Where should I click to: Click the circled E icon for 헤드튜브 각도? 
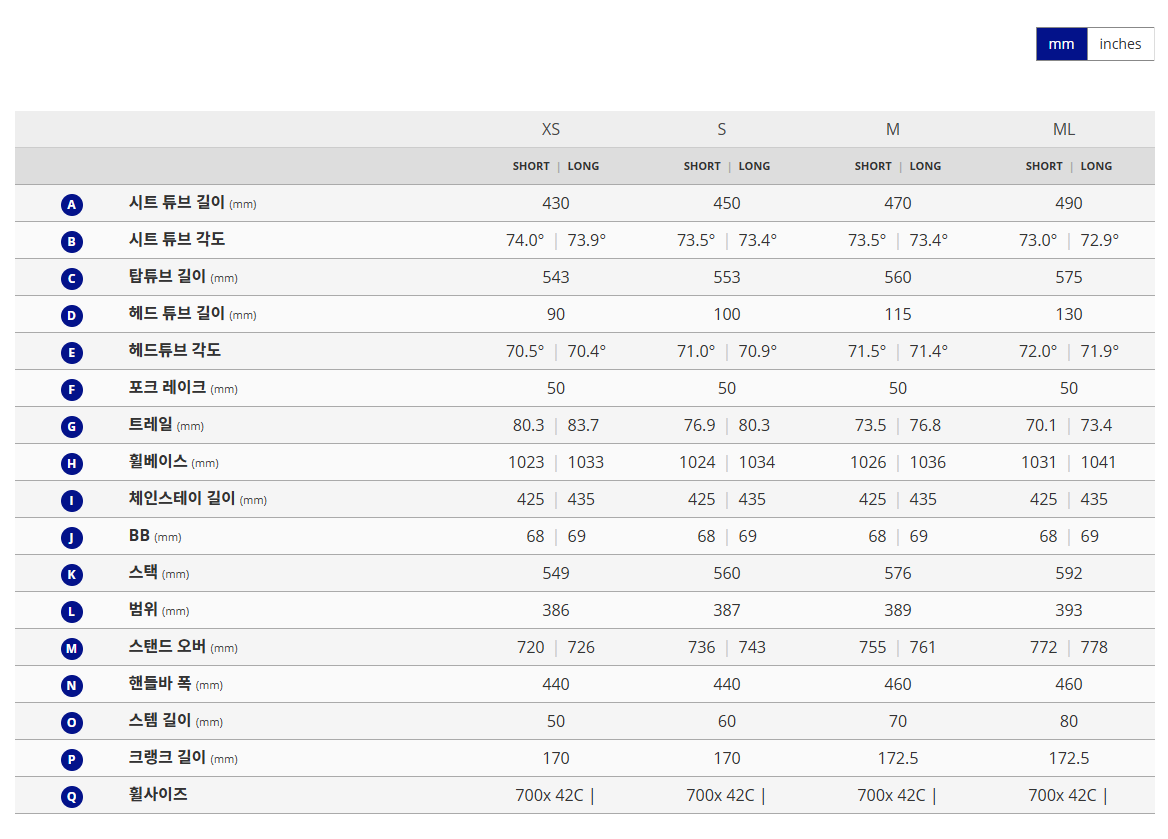click(x=71, y=353)
